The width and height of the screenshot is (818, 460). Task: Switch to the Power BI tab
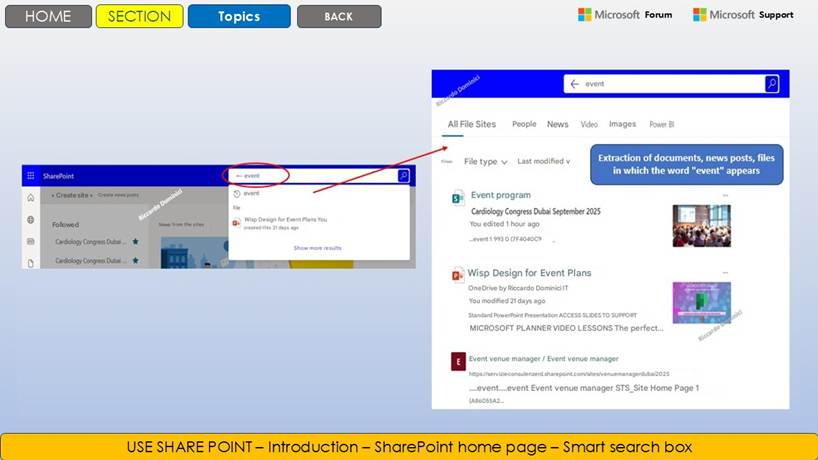(x=661, y=124)
